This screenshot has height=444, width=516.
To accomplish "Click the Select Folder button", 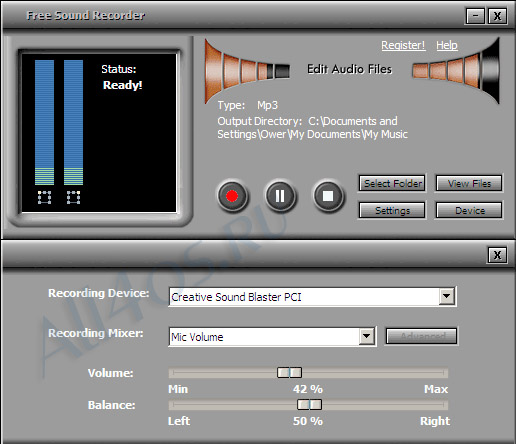I will [392, 183].
